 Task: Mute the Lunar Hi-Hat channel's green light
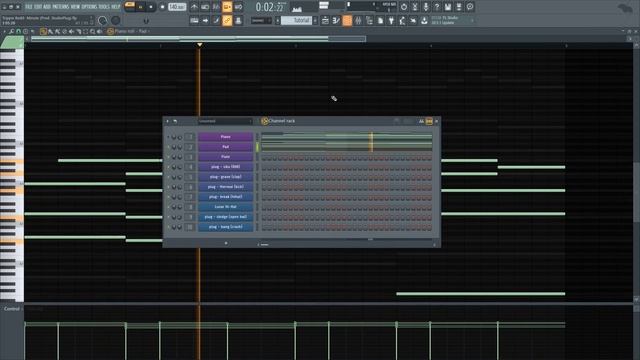[168, 207]
